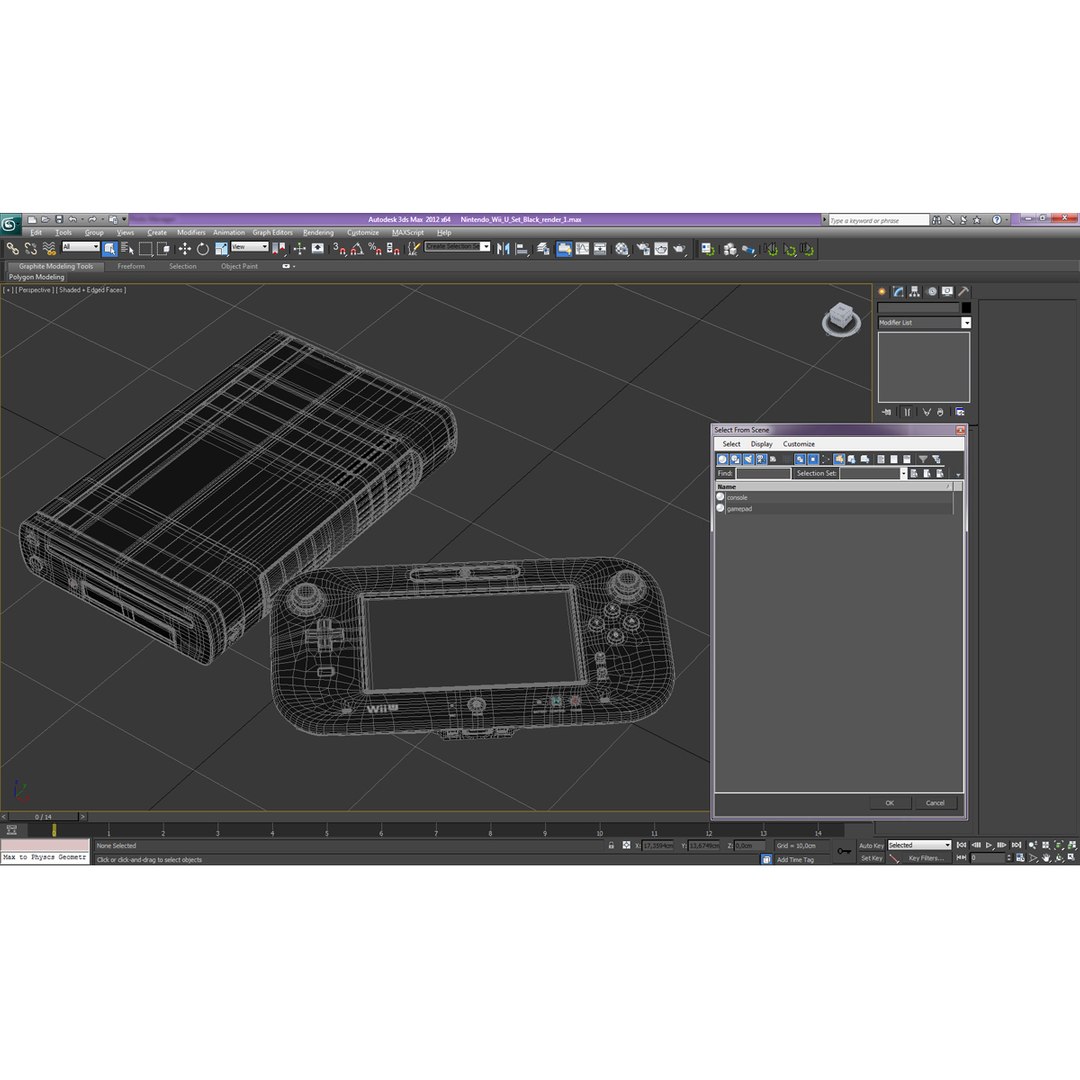Select the Select and Move tool
The height and width of the screenshot is (1080, 1080).
[x=185, y=249]
